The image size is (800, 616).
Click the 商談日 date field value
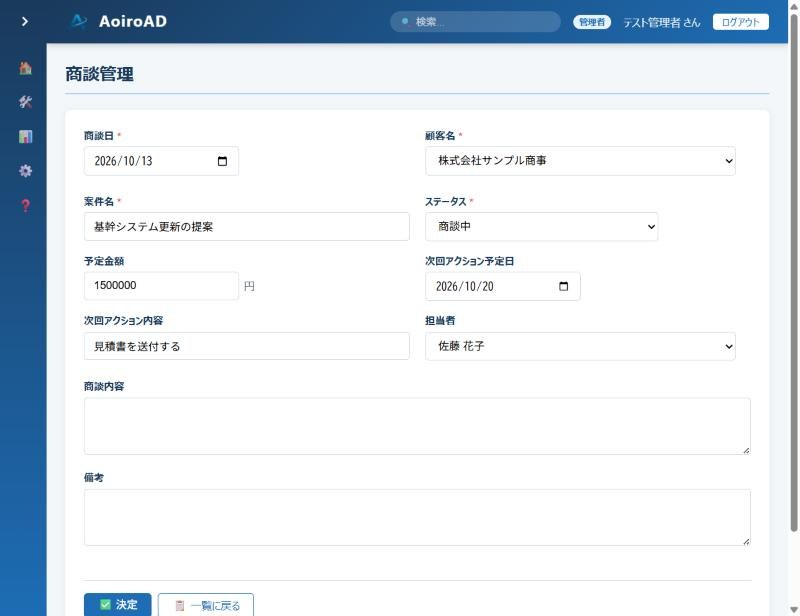click(123, 161)
